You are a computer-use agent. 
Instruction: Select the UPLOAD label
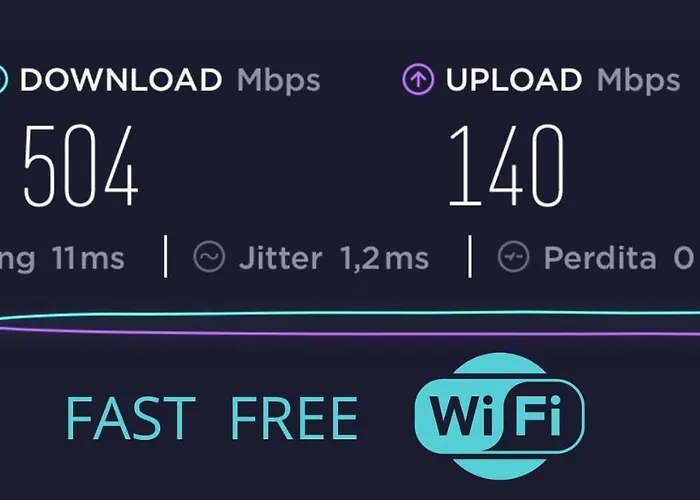(x=514, y=80)
